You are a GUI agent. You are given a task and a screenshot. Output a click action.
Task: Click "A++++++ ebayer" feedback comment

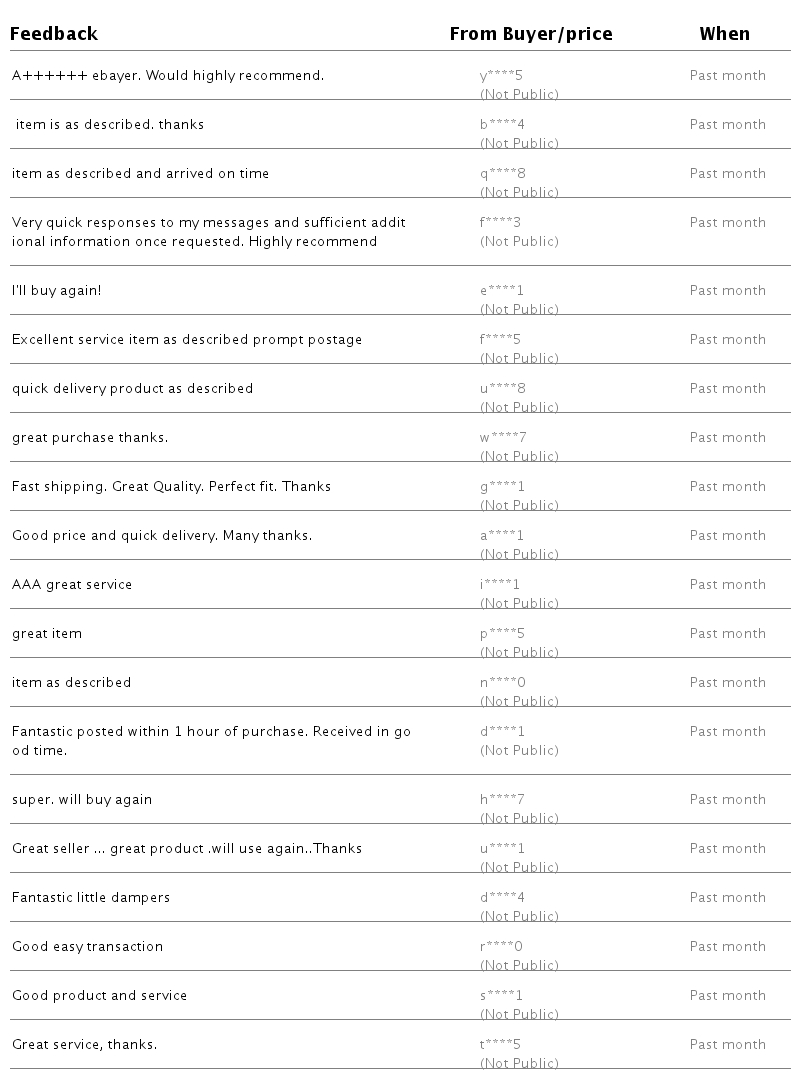pos(168,76)
